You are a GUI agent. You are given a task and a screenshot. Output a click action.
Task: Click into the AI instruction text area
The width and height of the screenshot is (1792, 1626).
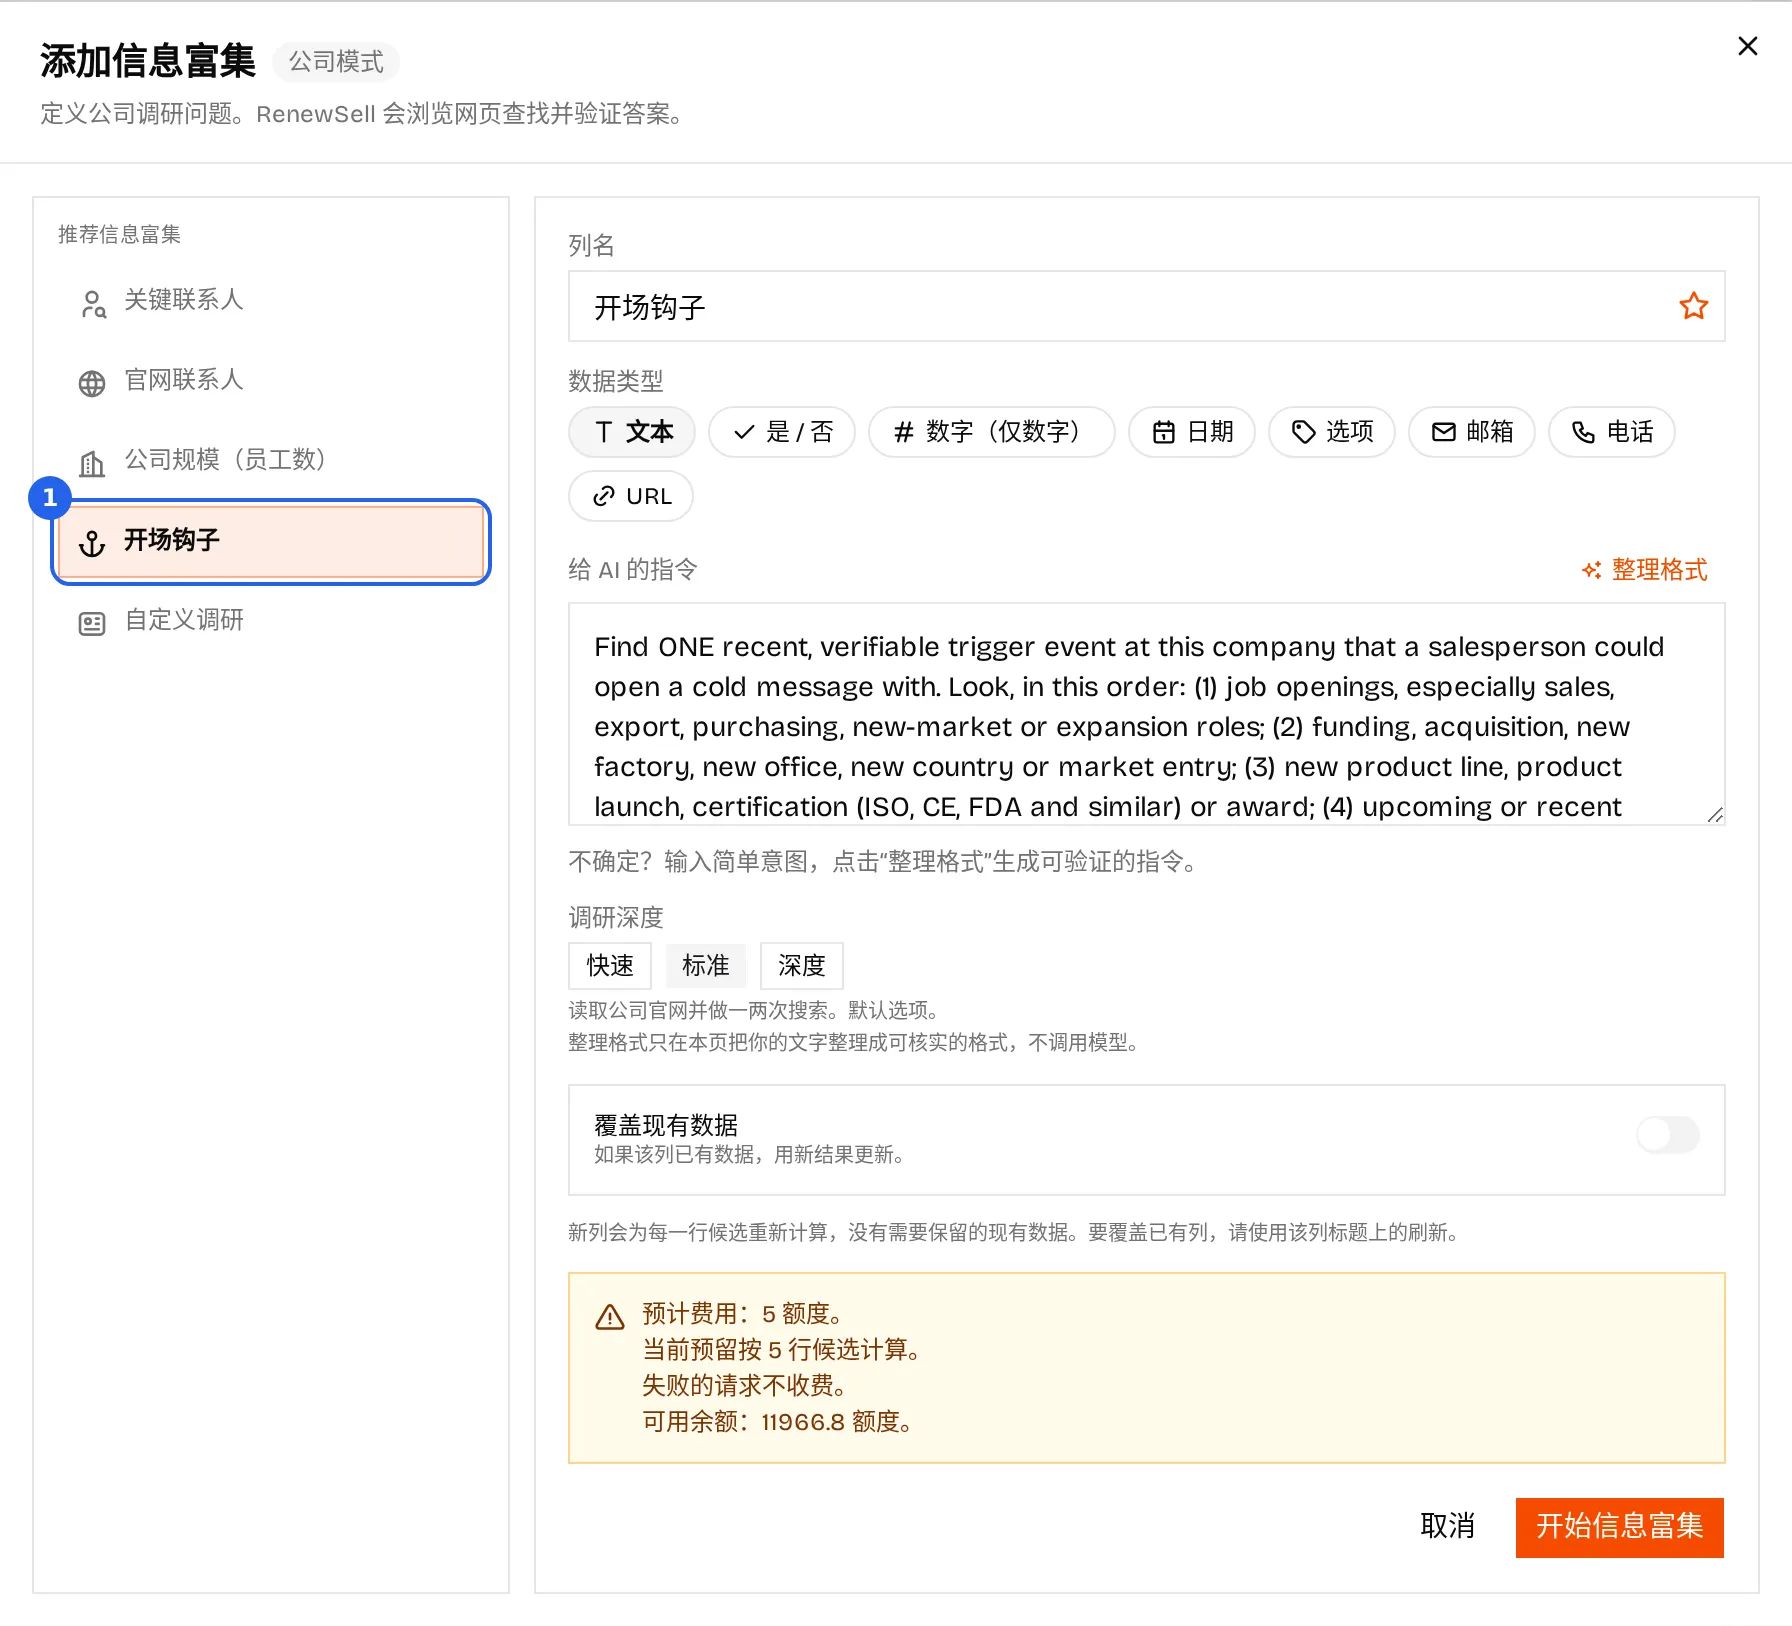(x=1146, y=714)
